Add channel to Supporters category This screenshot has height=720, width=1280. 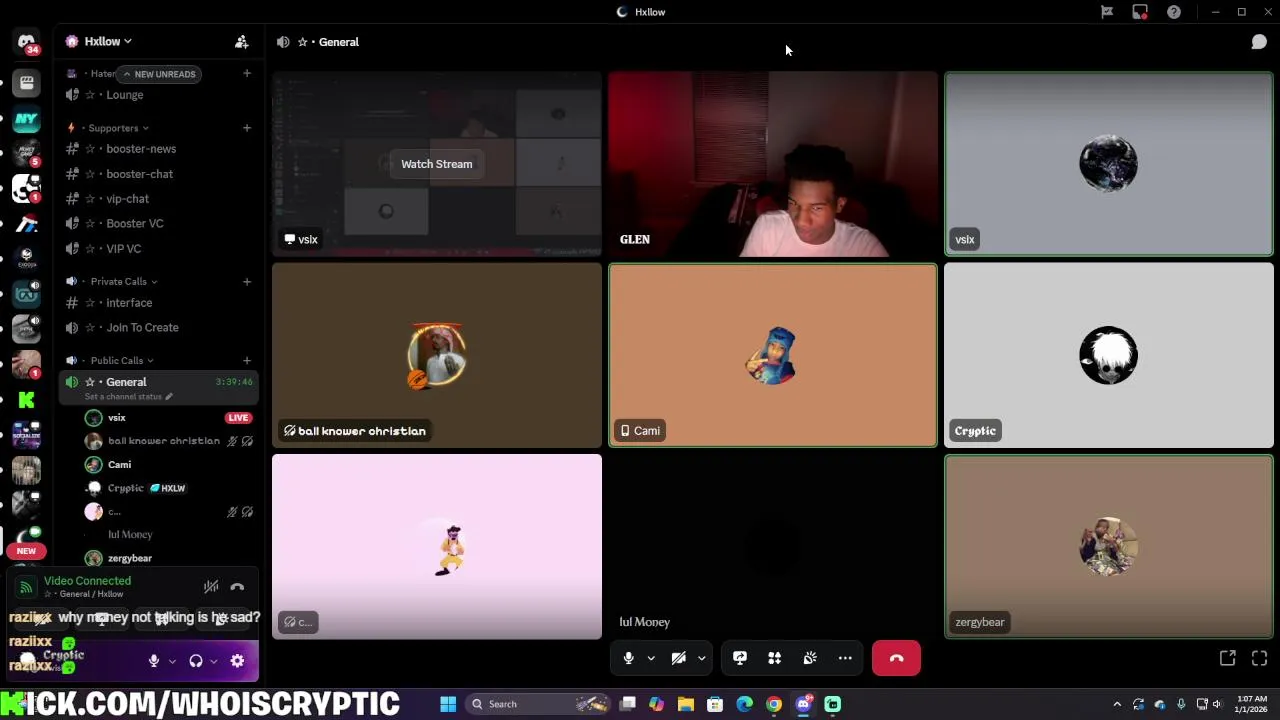point(247,128)
